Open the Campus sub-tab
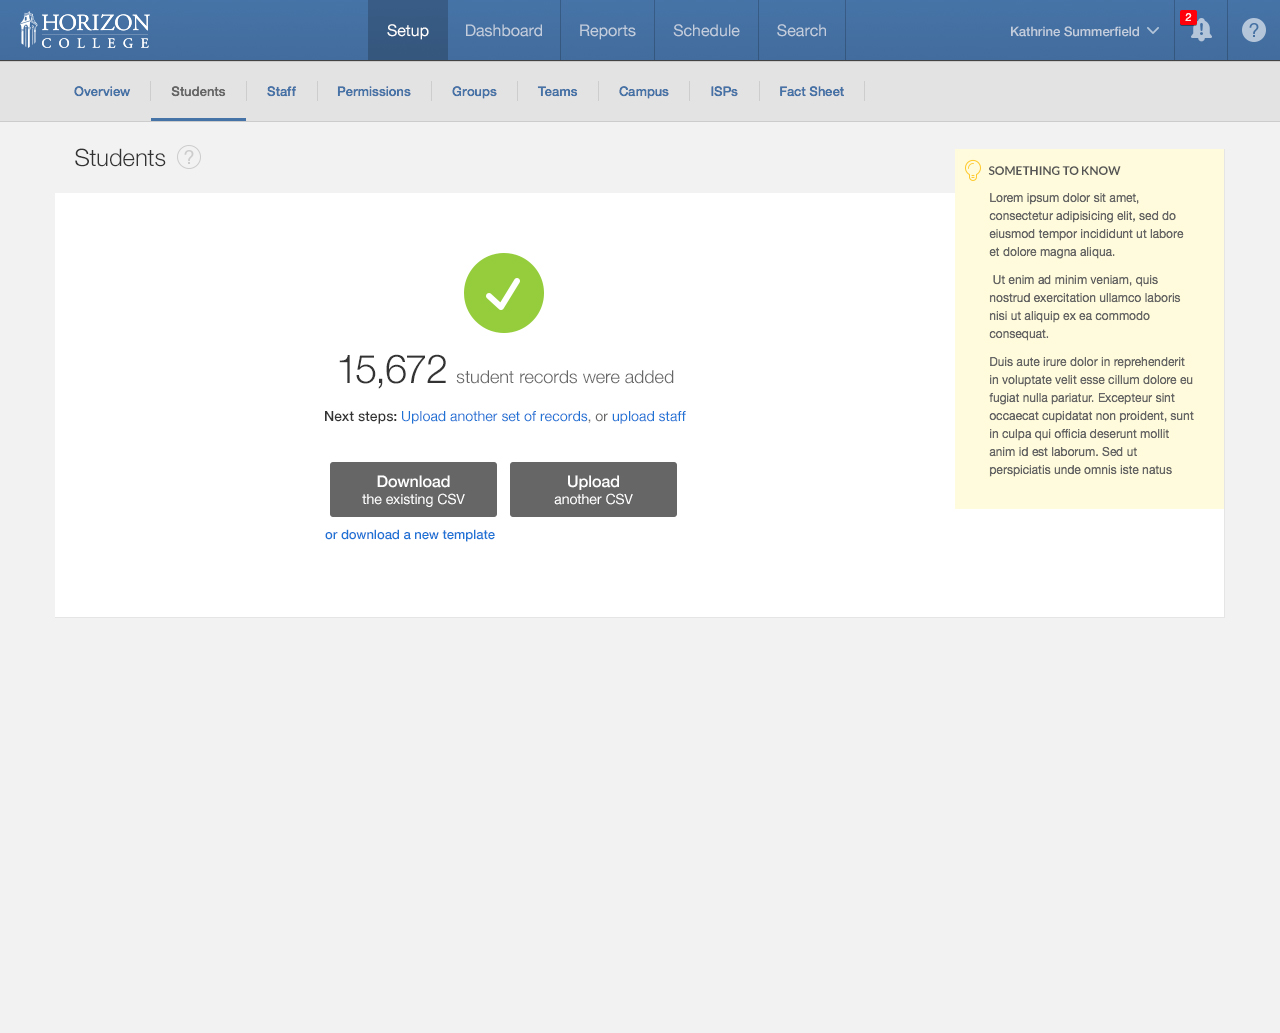 pyautogui.click(x=644, y=91)
